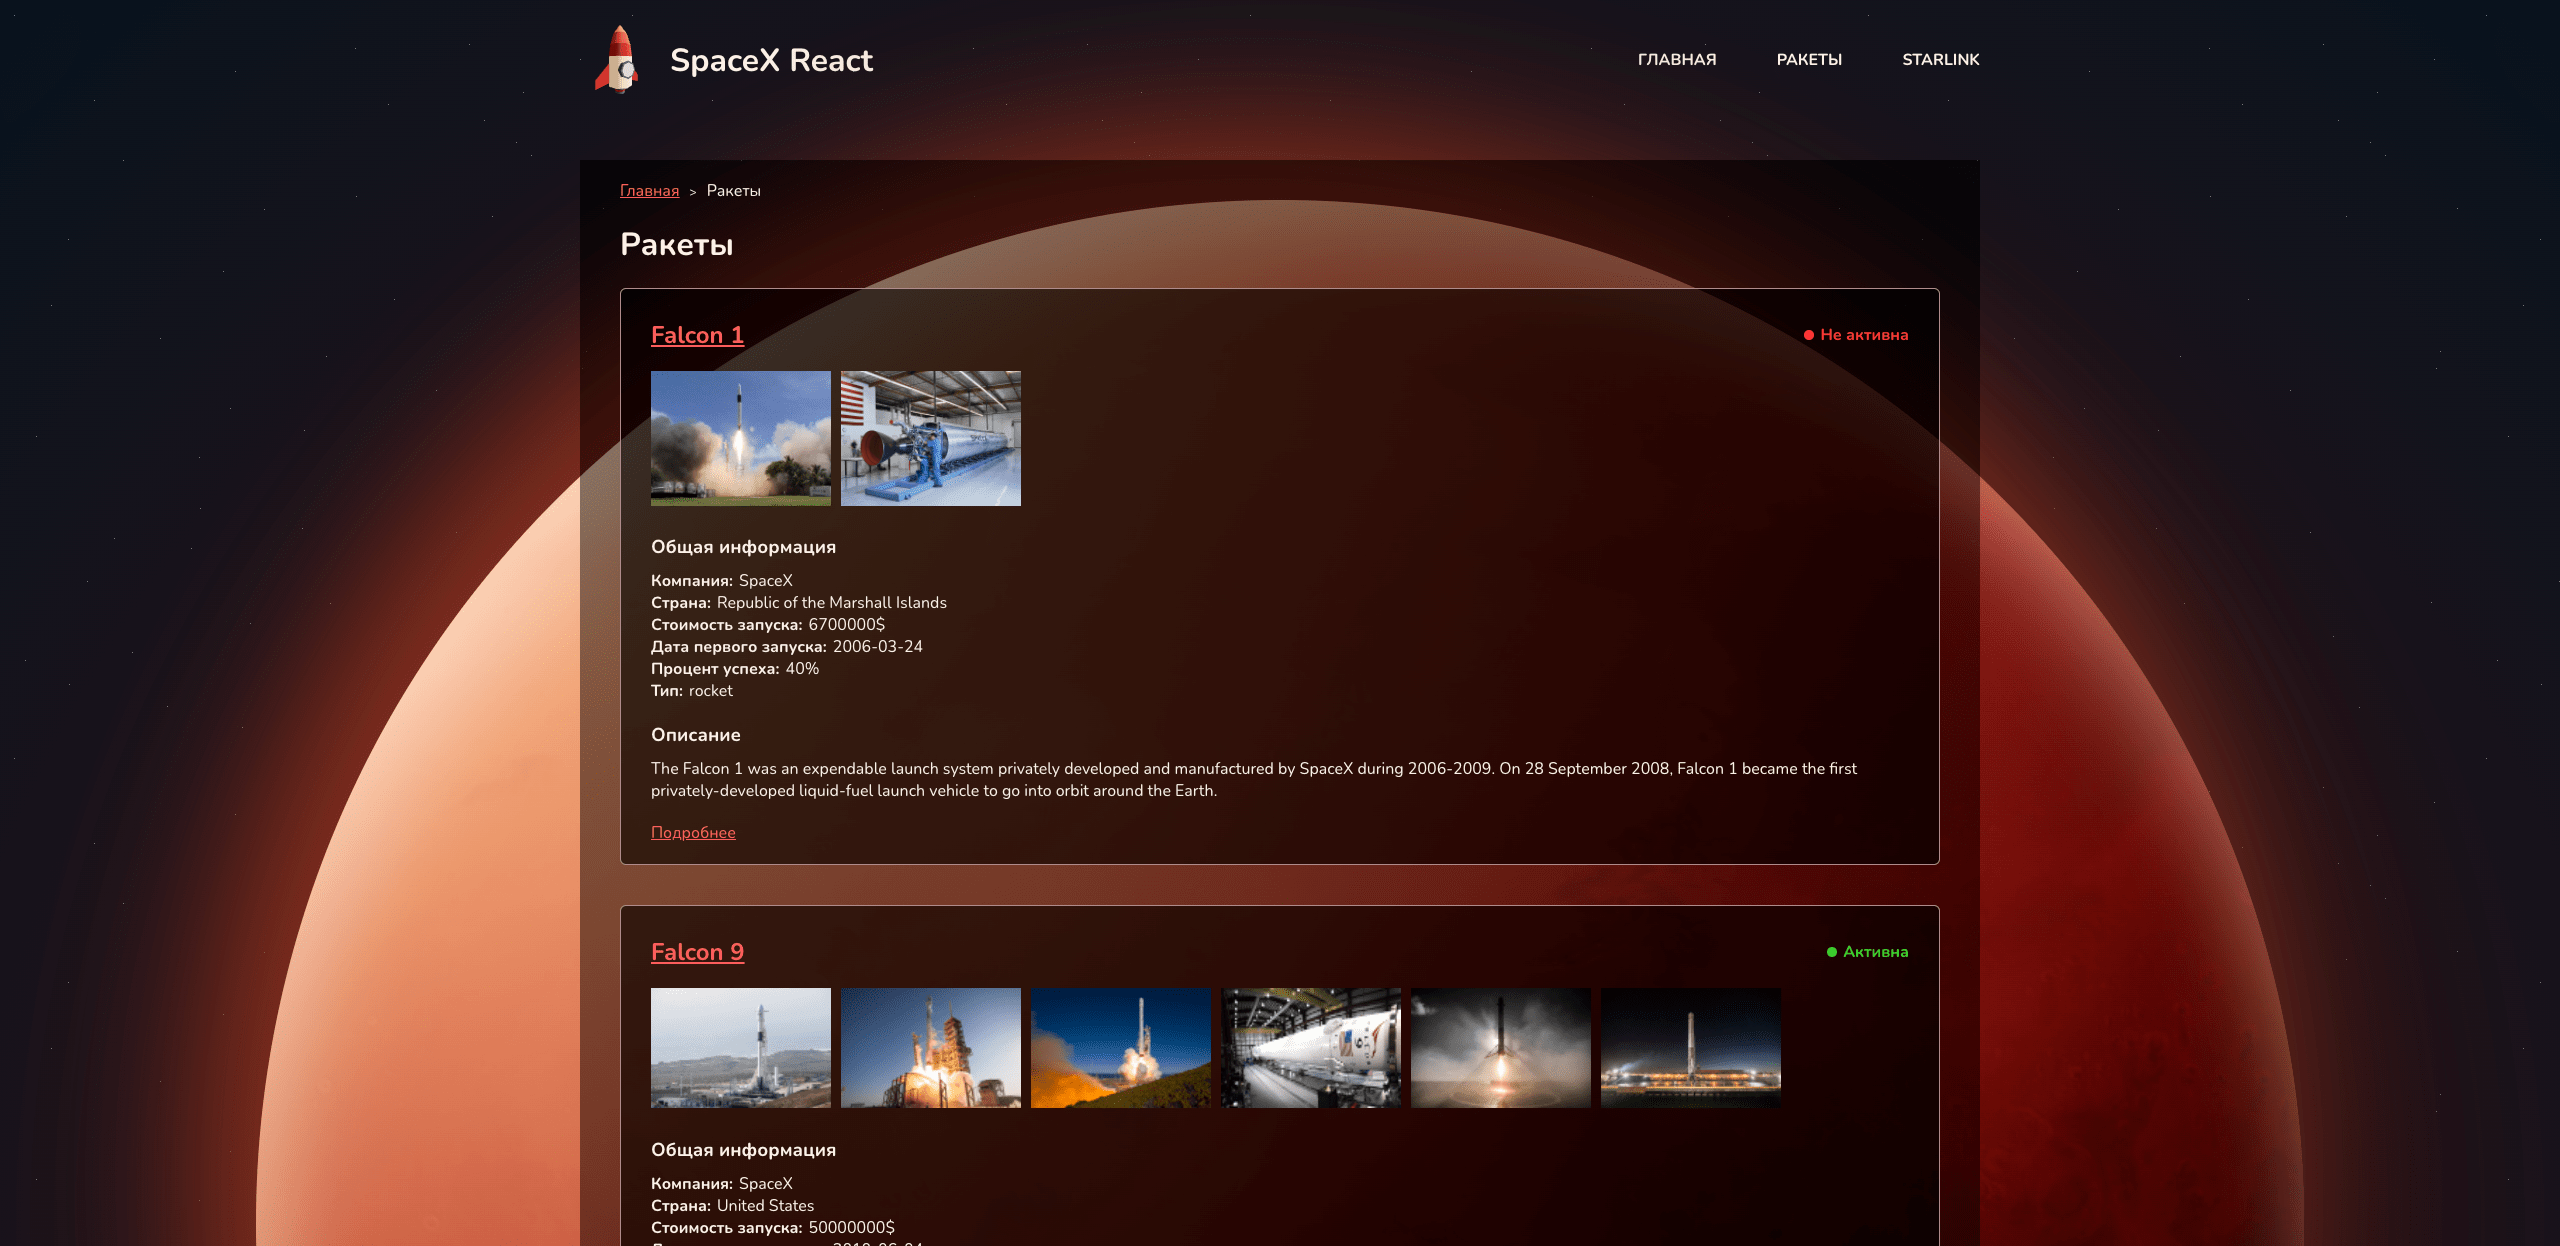Click Falcon 1 Общая информация heading
The image size is (2560, 1246).
coord(744,547)
